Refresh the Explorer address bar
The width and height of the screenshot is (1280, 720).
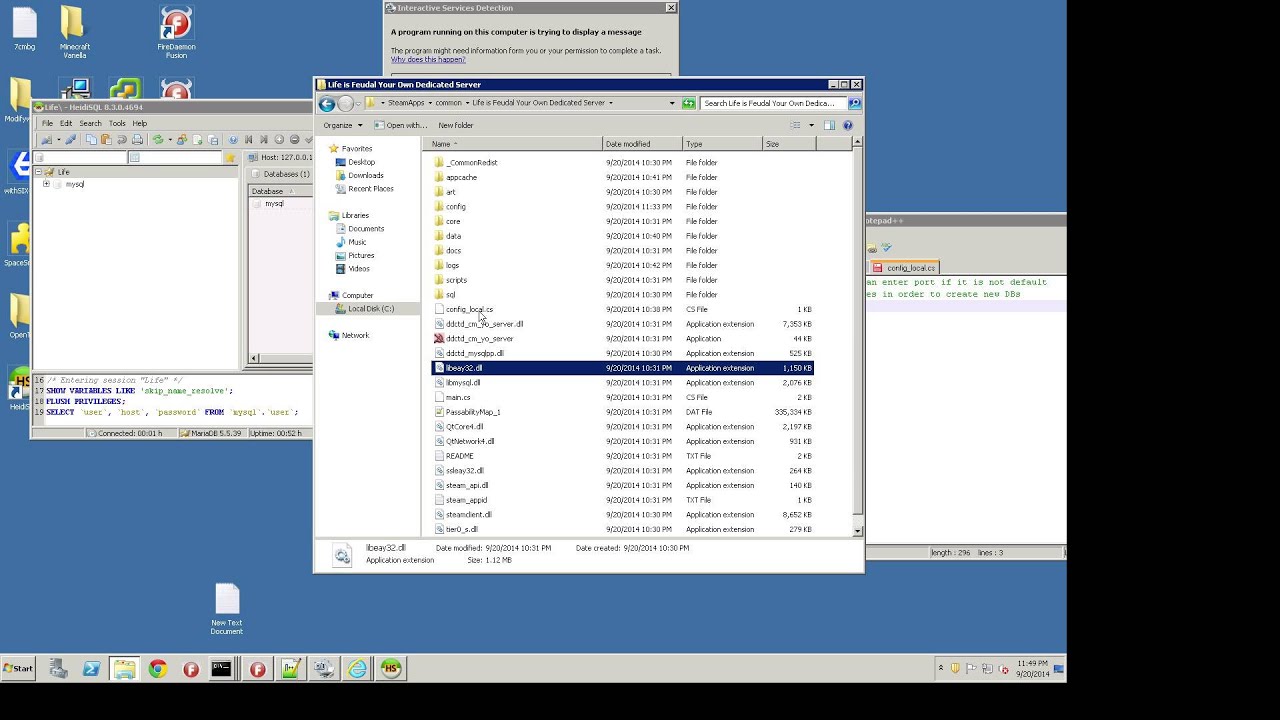pos(688,103)
